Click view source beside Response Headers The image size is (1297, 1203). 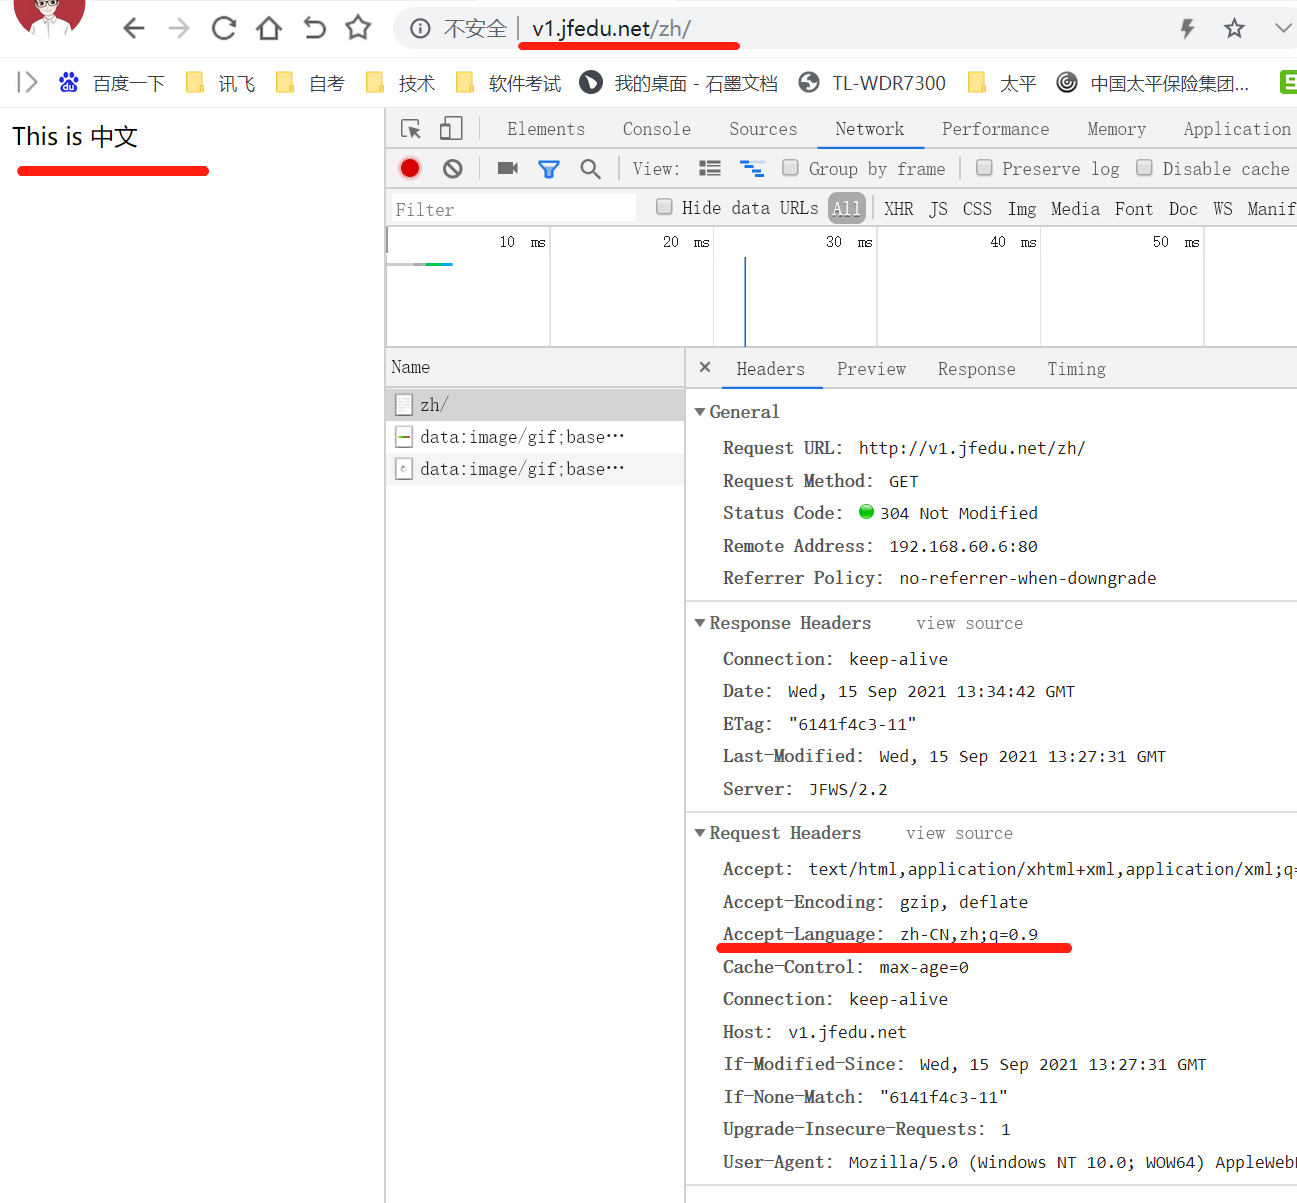969,623
